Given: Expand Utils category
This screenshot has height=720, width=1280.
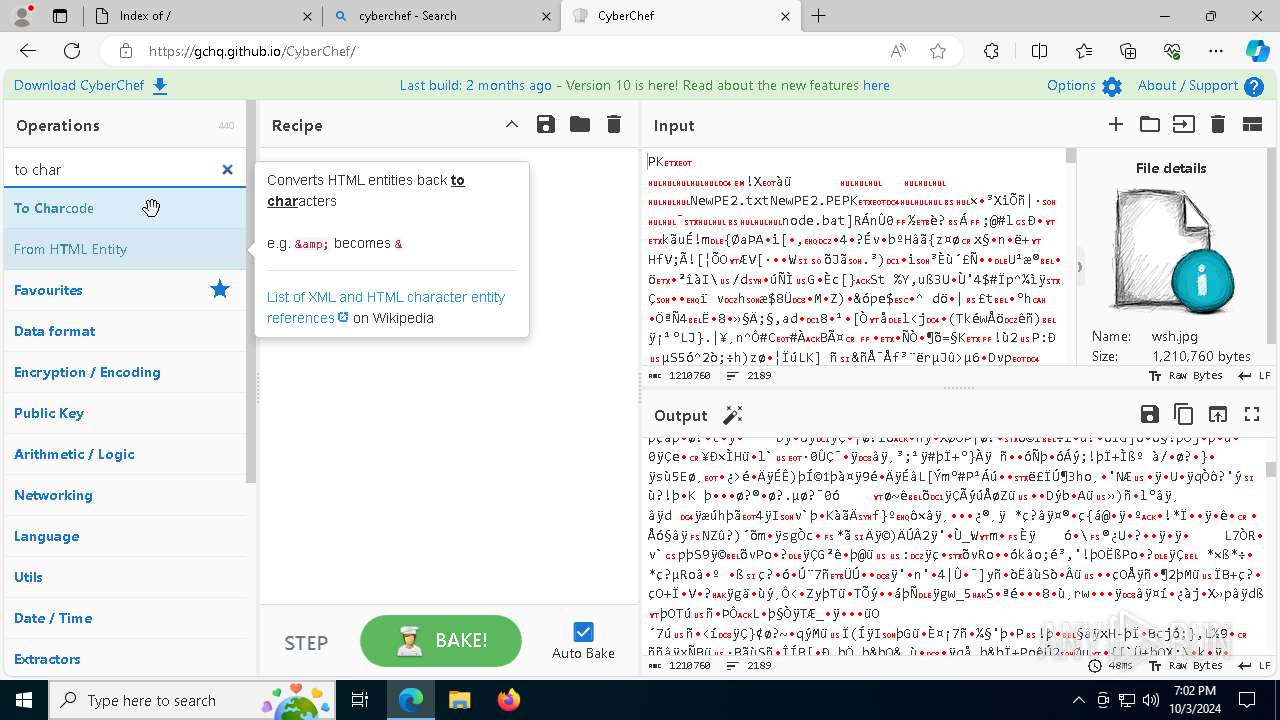Looking at the screenshot, I should 125,577.
